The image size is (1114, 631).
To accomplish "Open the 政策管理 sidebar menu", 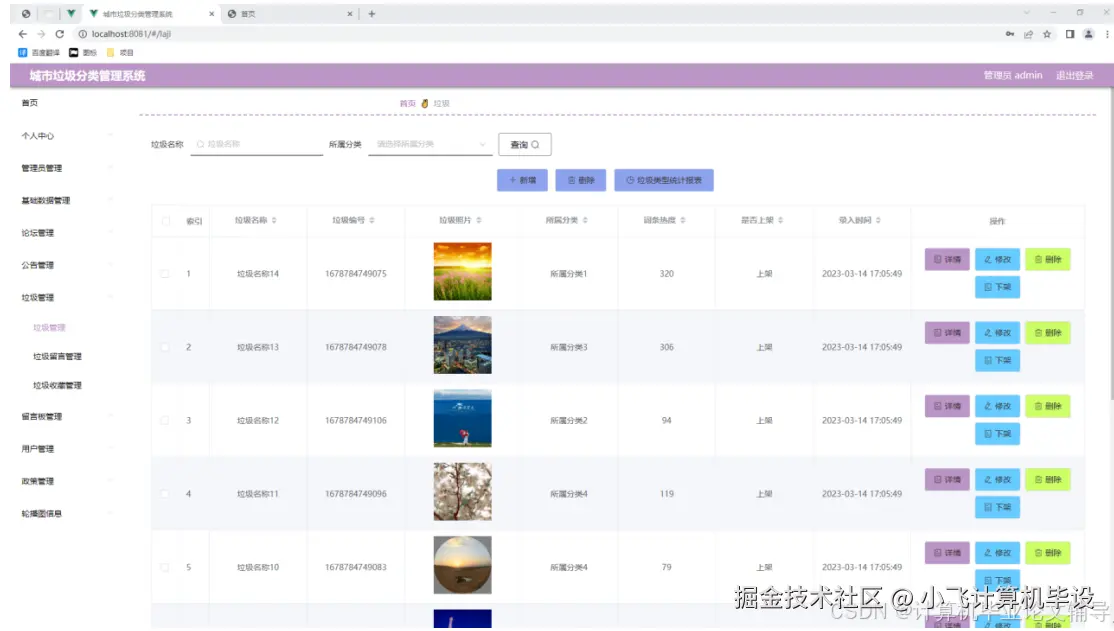I will 67,481.
